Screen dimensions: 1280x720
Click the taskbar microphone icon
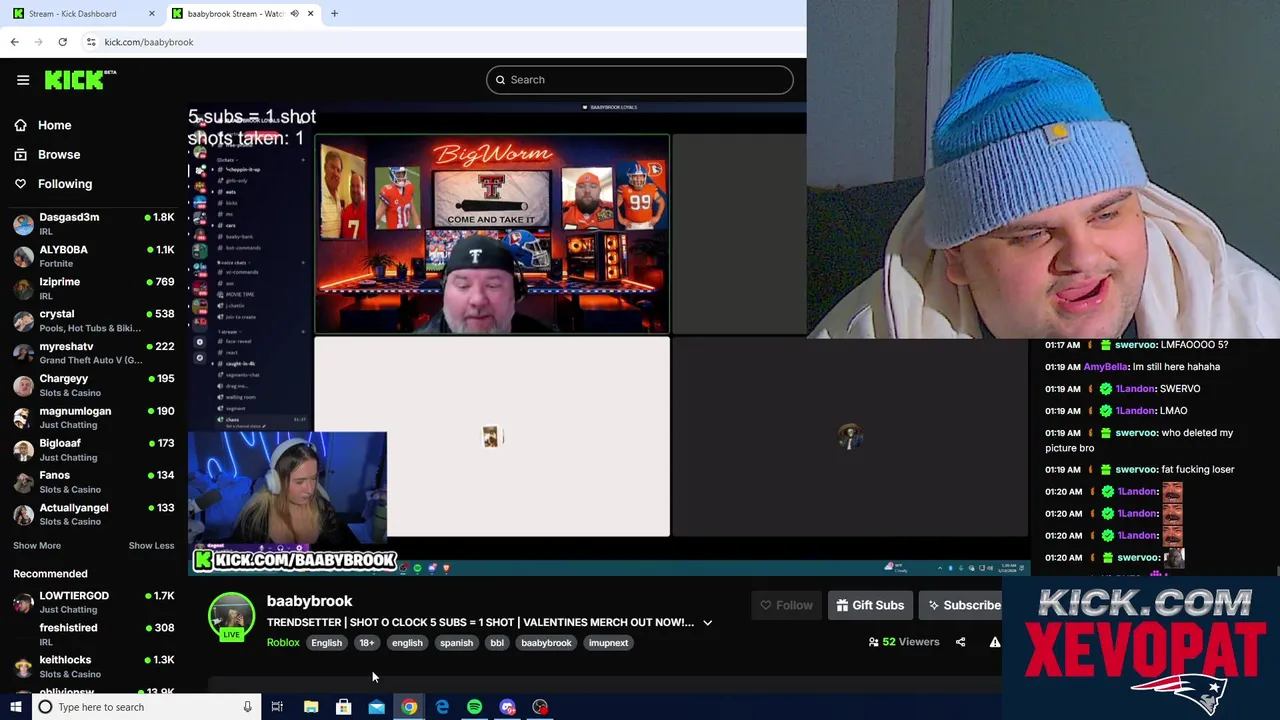click(247, 707)
